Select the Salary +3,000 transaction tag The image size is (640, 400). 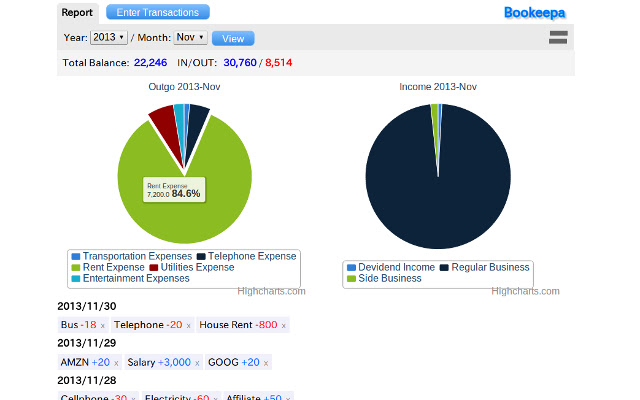(159, 363)
